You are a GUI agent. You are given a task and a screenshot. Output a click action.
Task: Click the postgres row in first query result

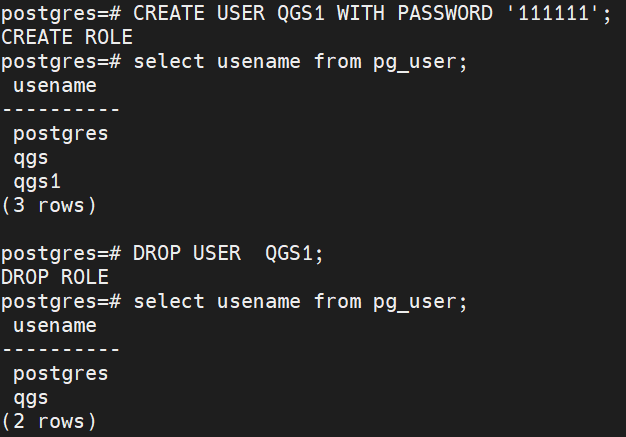[x=61, y=133]
